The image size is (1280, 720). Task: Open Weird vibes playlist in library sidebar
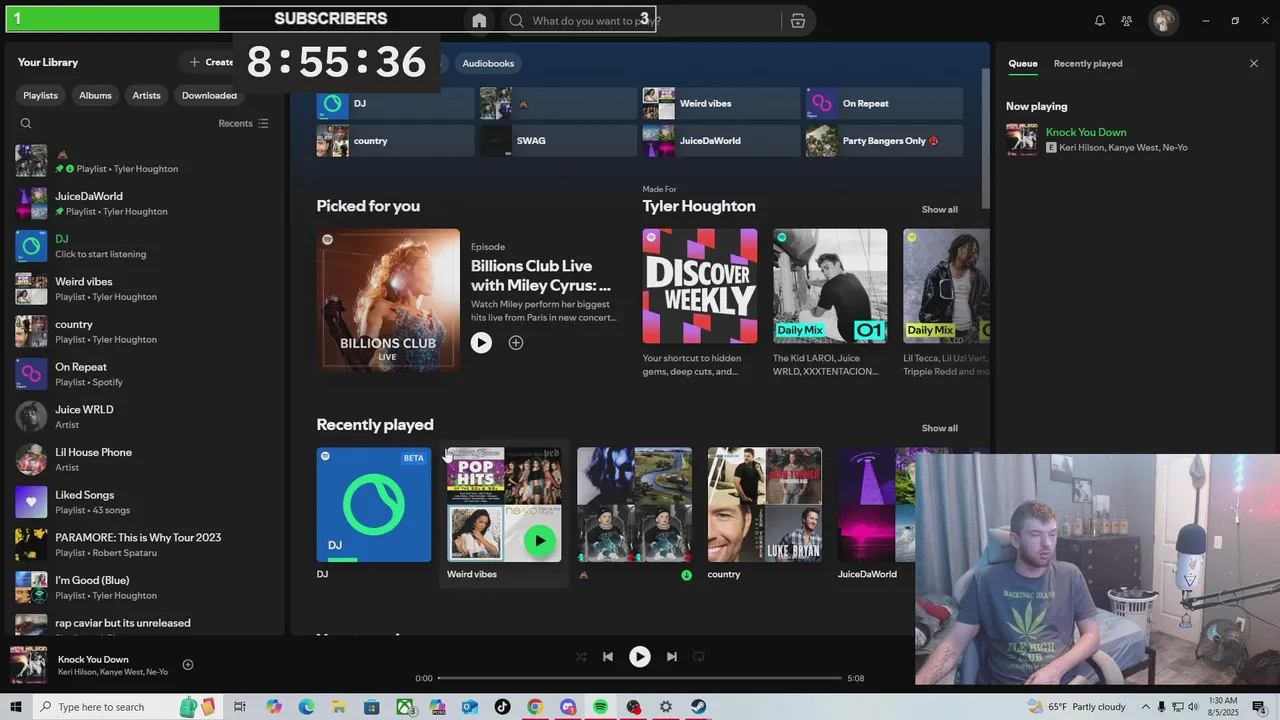(144, 289)
